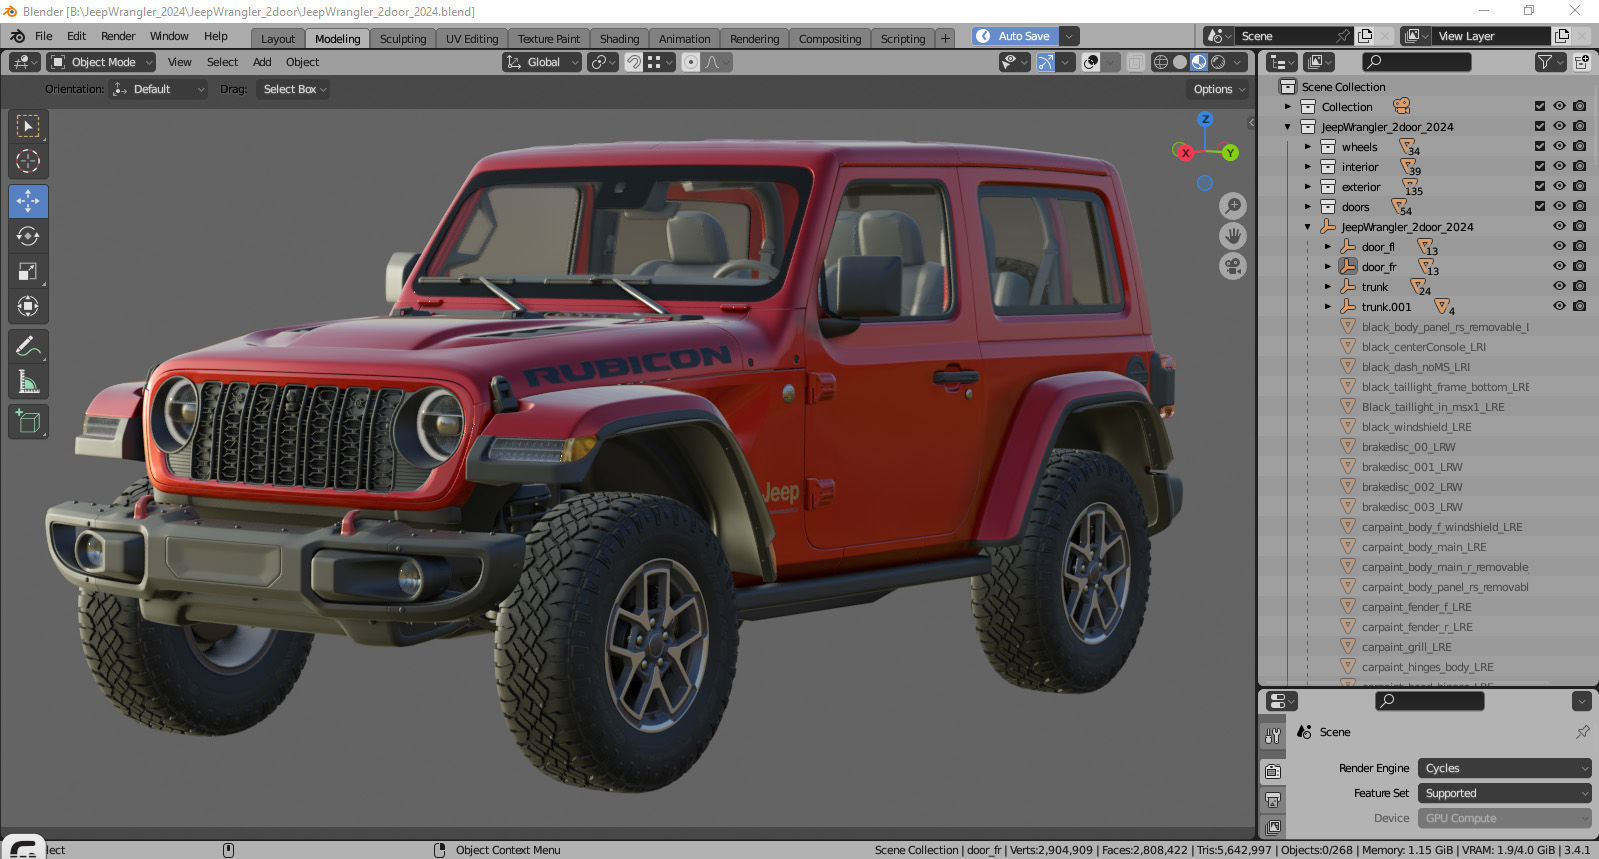Select the Add Cube tool

tap(28, 422)
